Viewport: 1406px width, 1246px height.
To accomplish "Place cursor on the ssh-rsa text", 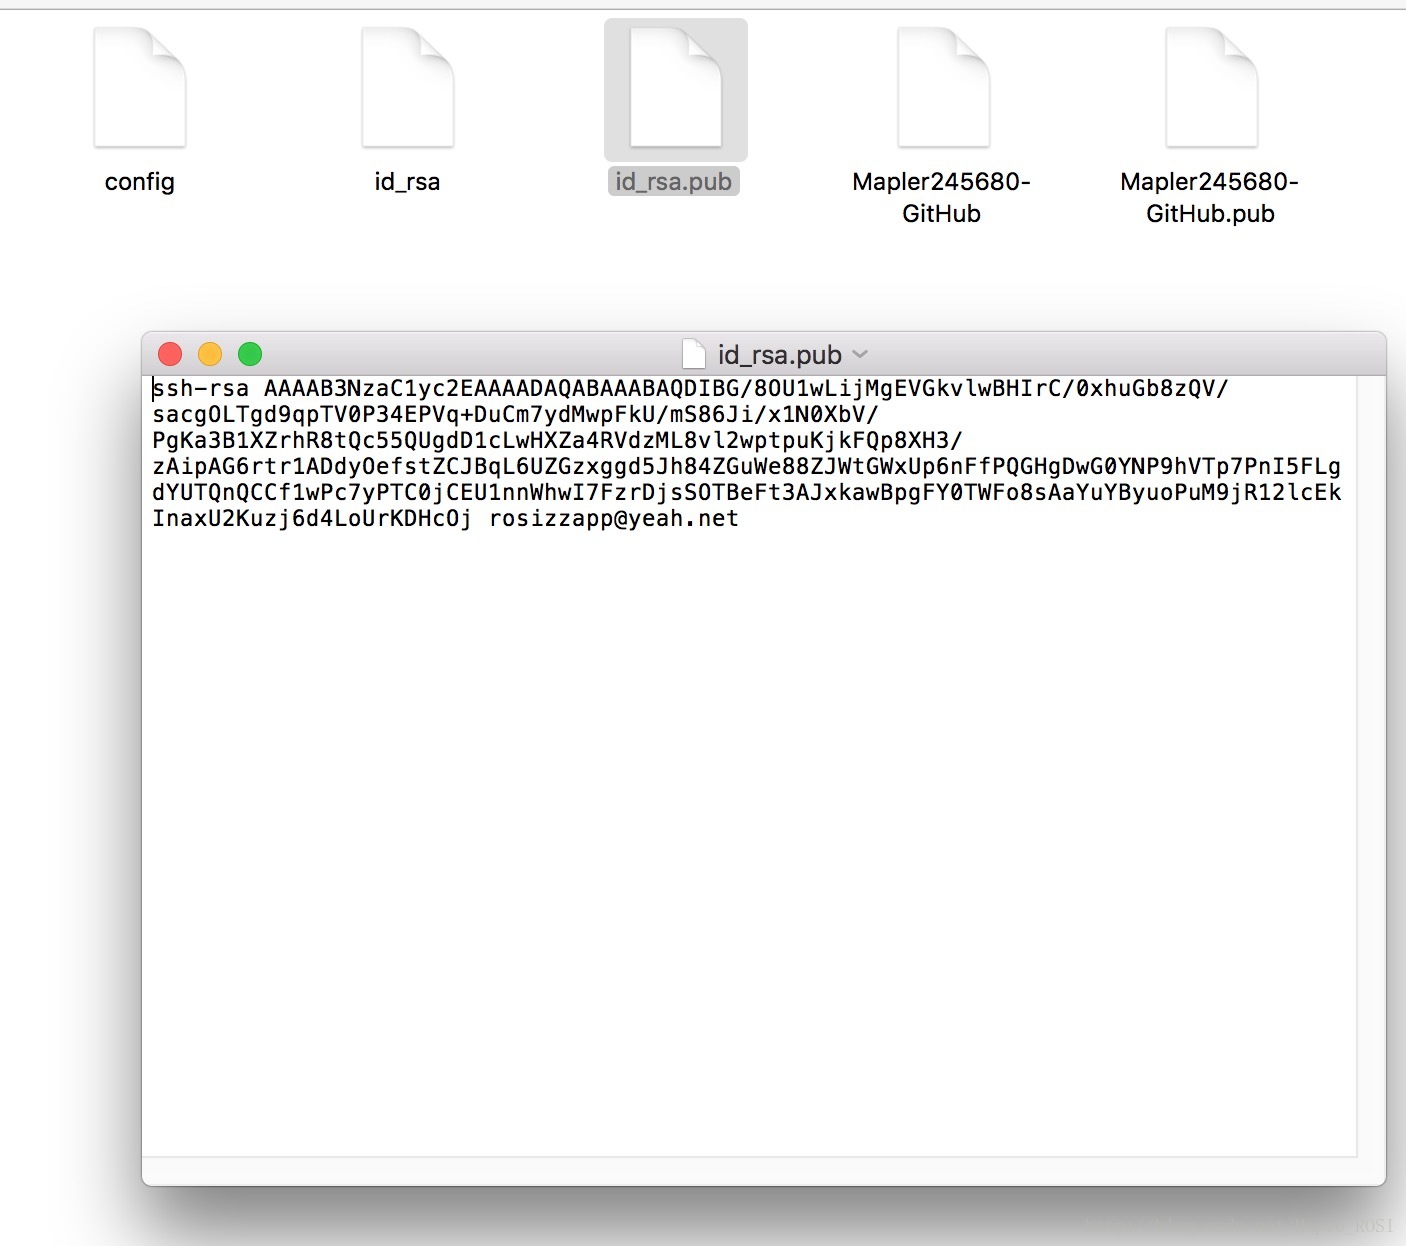I will click(201, 388).
